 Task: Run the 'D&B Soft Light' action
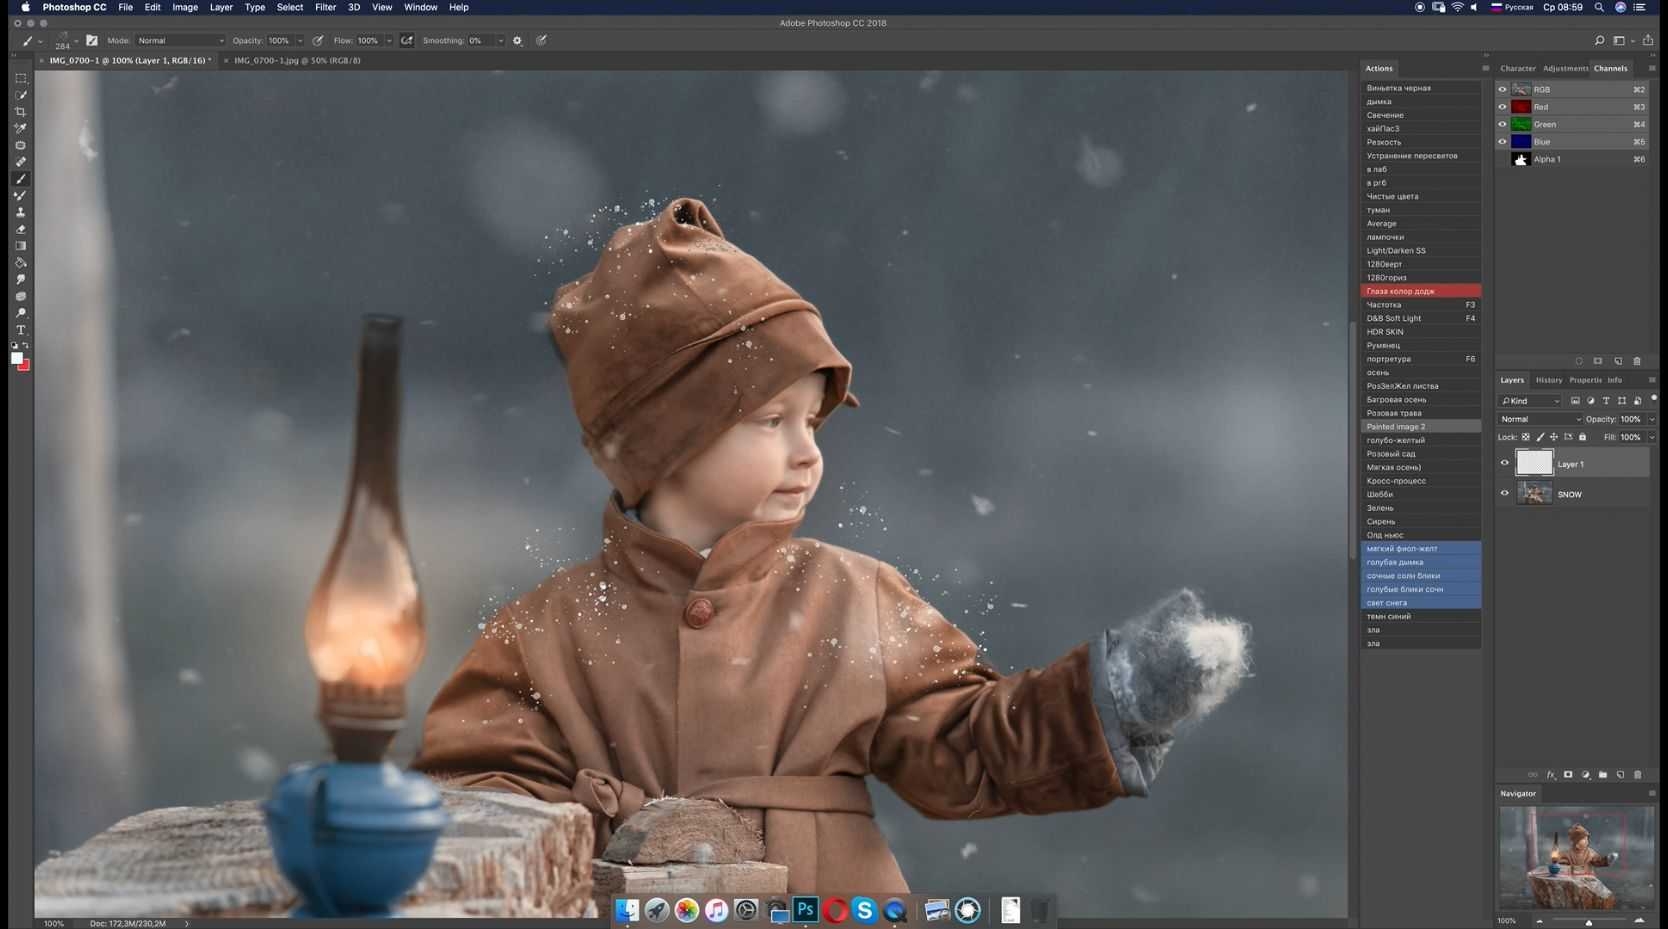coord(1420,318)
